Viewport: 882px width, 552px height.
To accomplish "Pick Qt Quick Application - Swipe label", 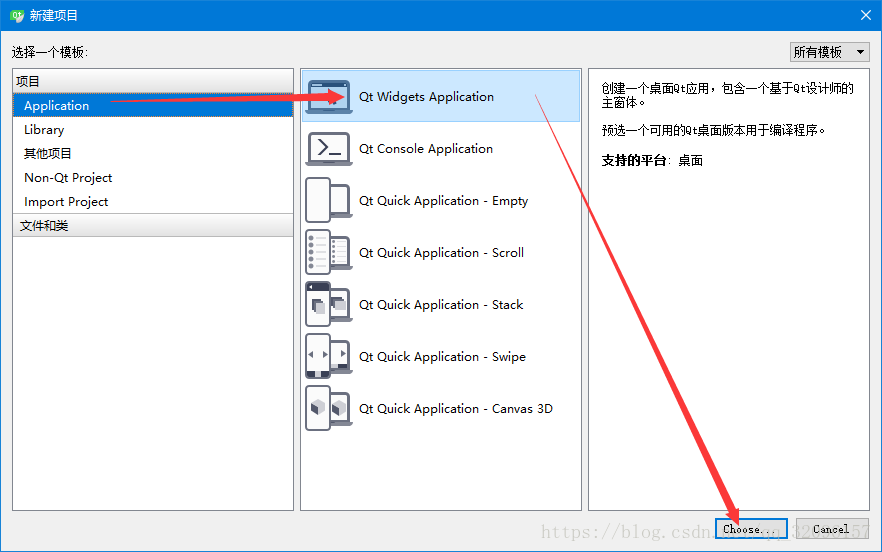I will (442, 357).
